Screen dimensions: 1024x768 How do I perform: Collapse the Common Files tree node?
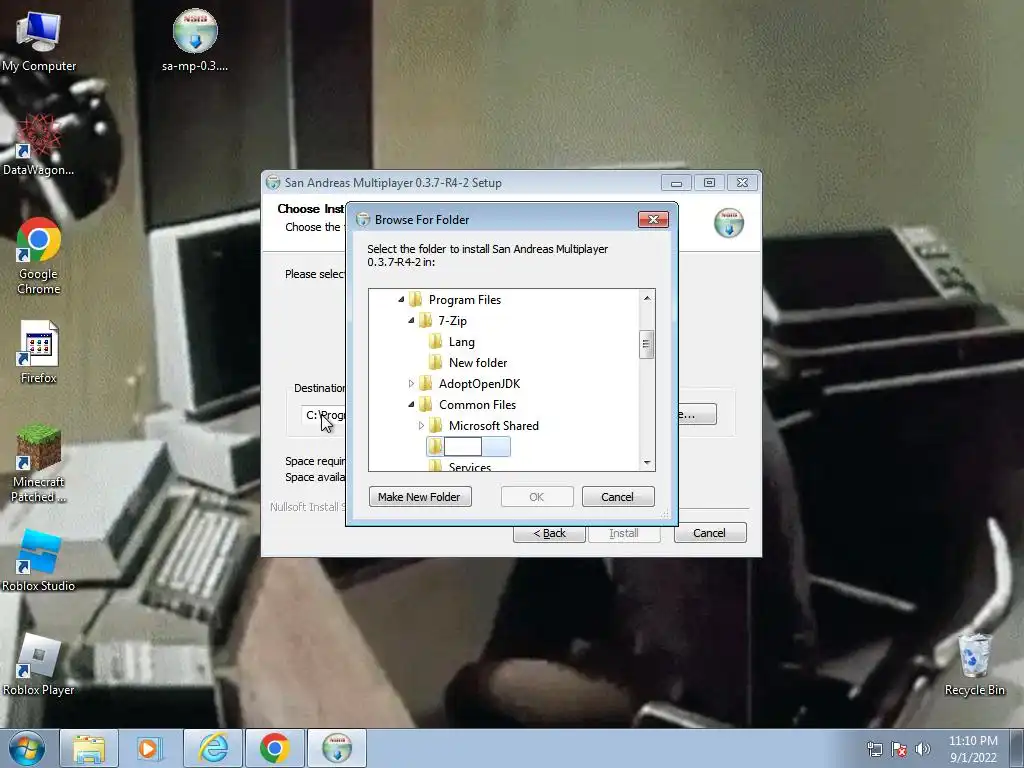[x=411, y=404]
